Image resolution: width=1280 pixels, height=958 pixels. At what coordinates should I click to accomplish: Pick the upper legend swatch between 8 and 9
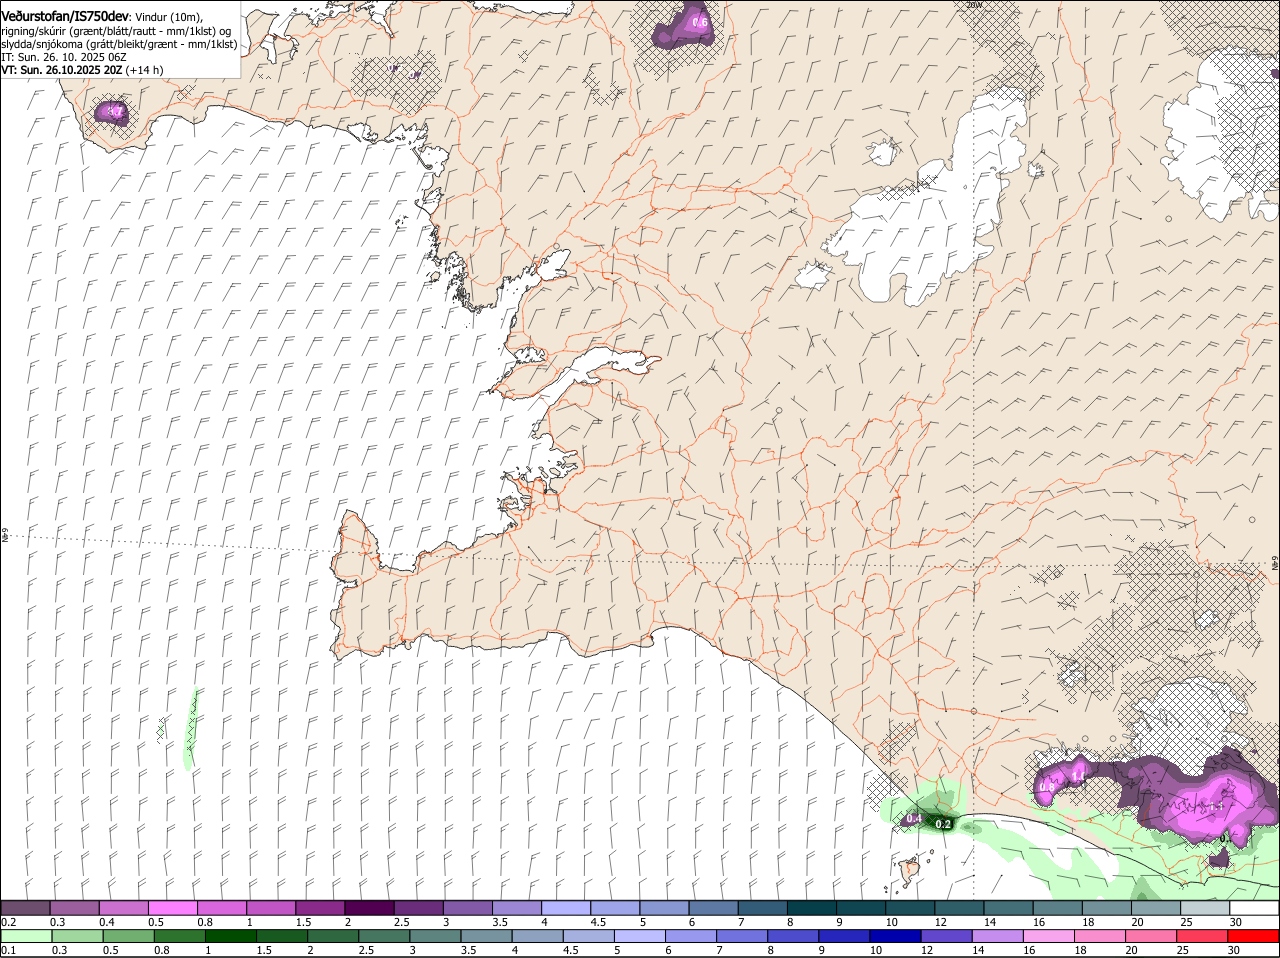(x=812, y=908)
